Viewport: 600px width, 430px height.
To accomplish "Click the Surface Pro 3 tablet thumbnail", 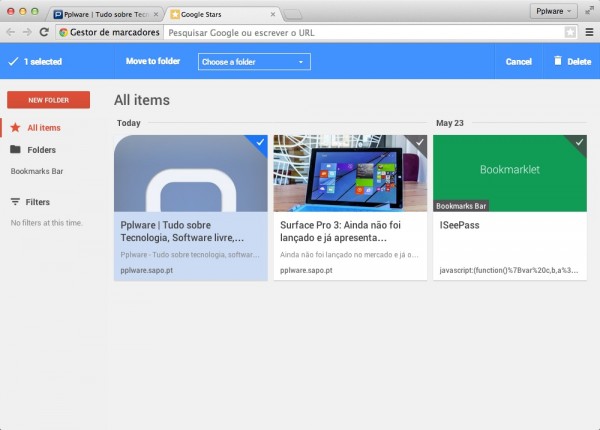I will coord(350,173).
